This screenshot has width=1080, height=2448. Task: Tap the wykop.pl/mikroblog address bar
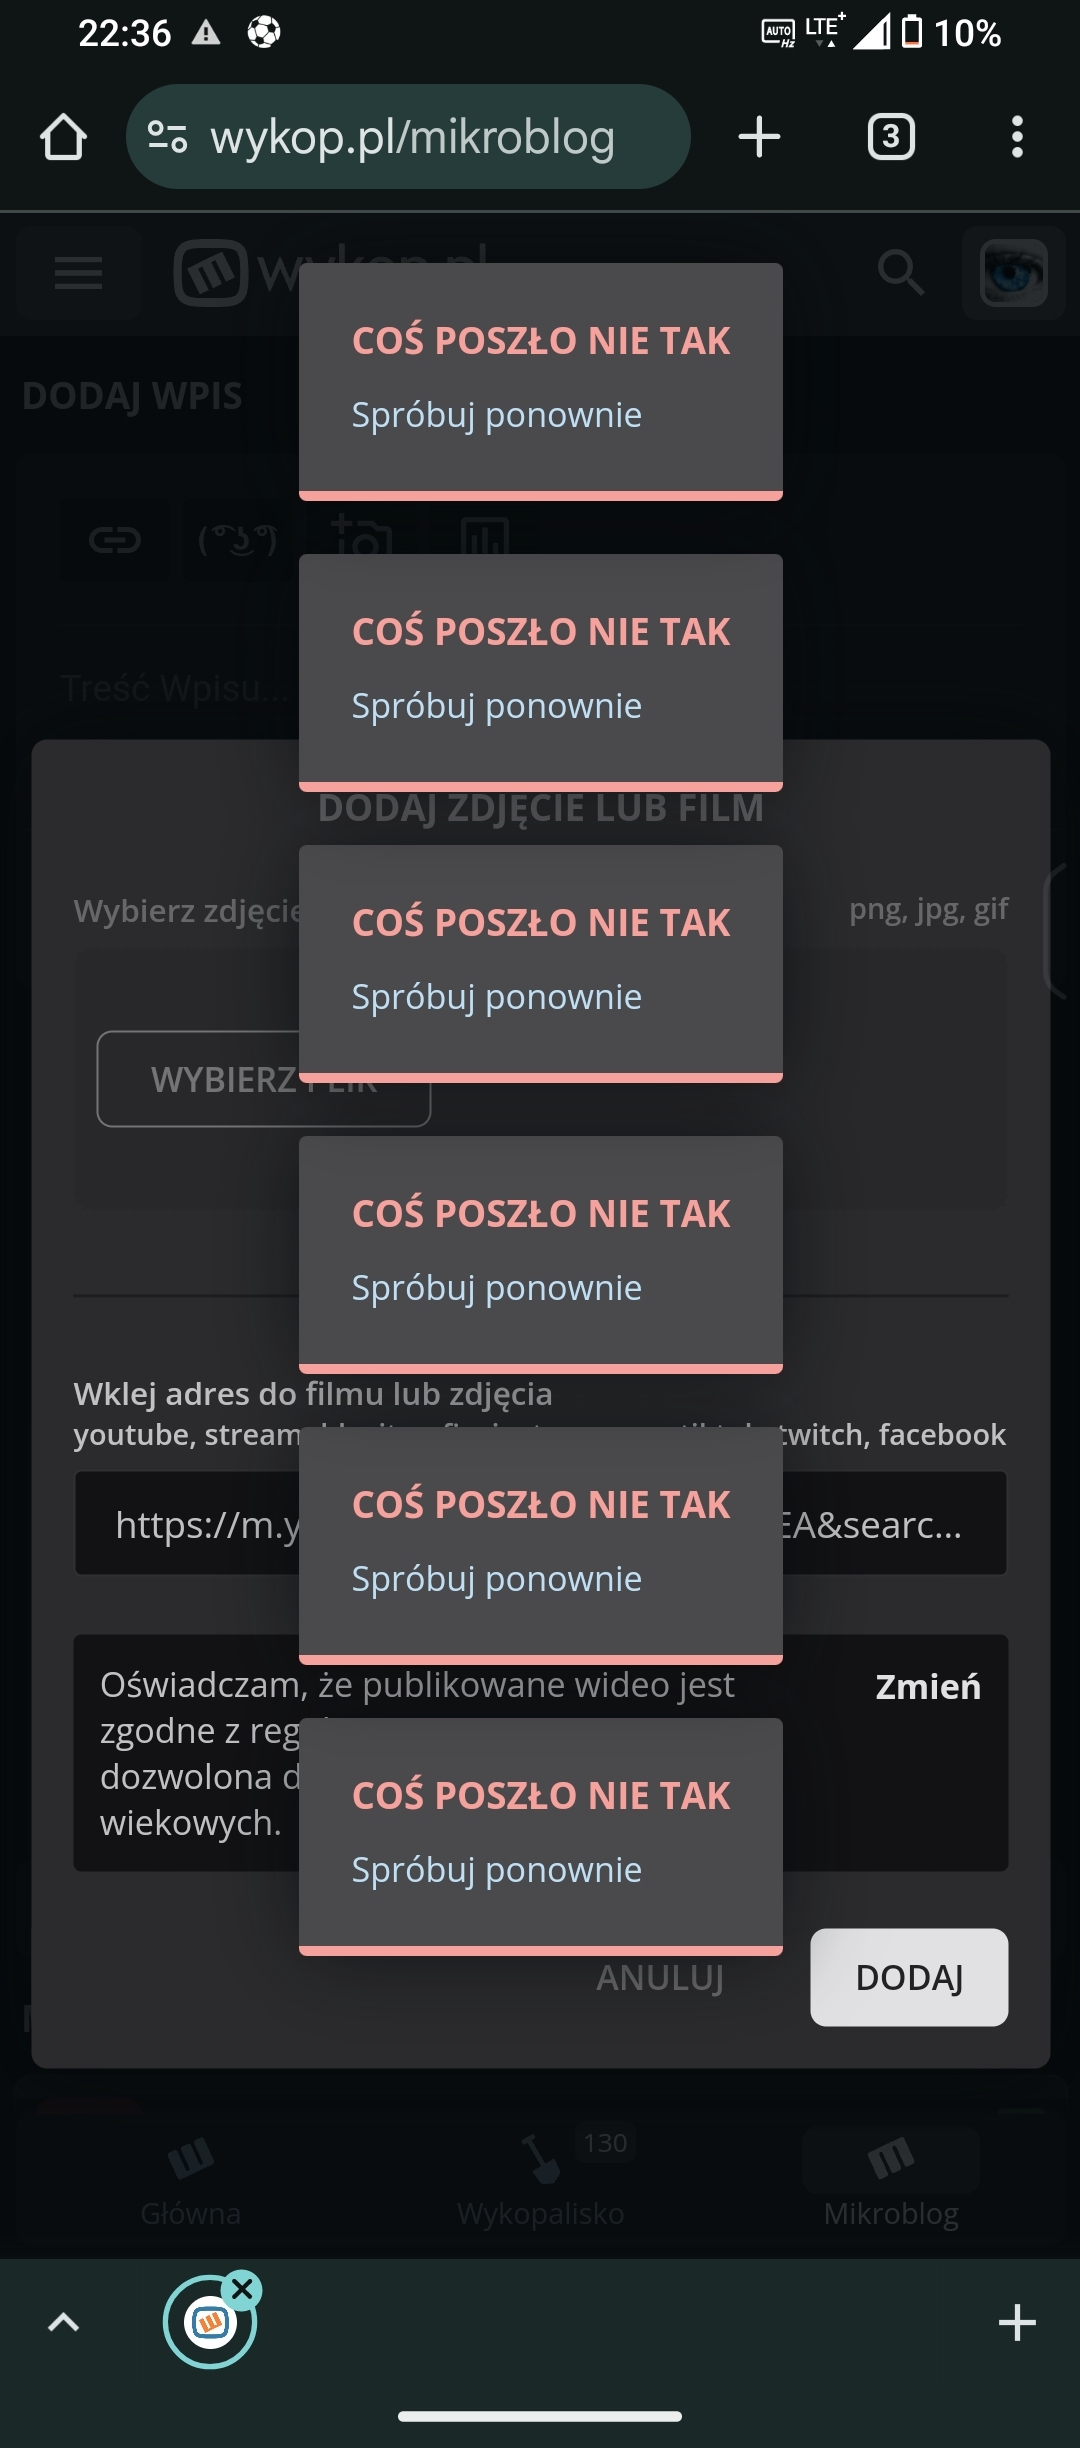[412, 137]
